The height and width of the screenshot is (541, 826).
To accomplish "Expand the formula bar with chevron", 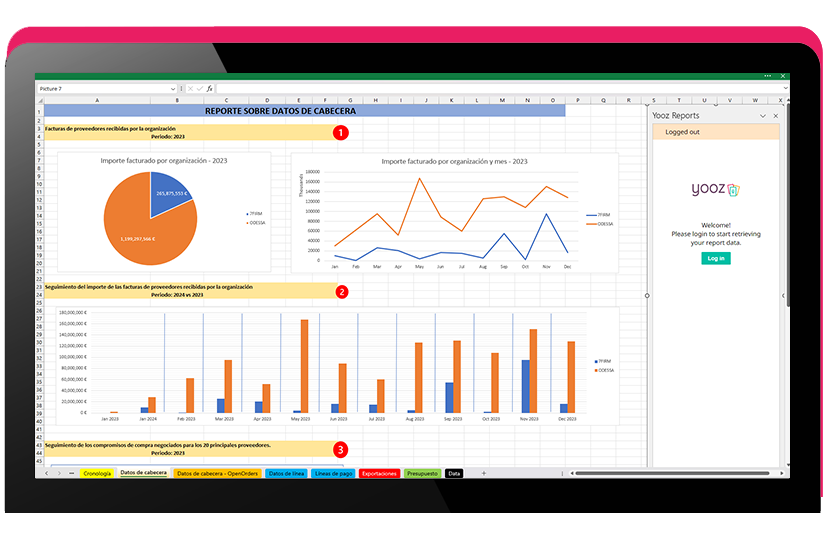I will click(x=785, y=88).
